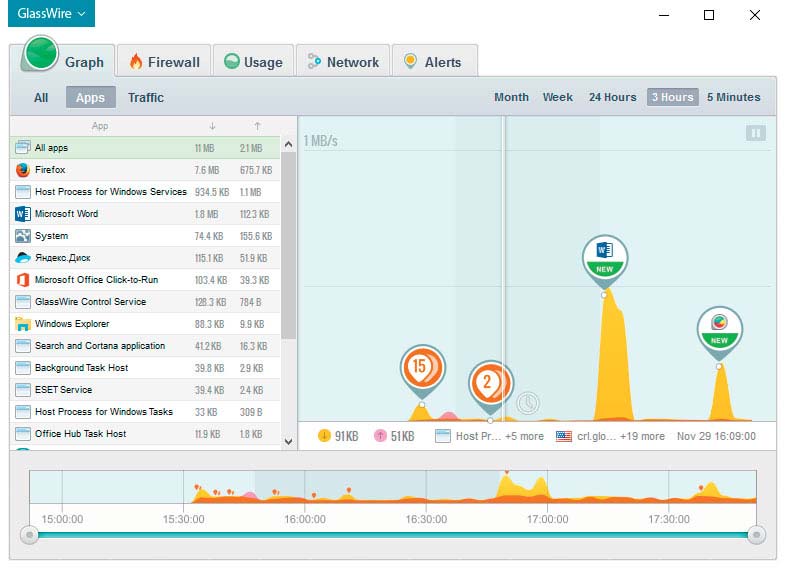Set time range to Month
The width and height of the screenshot is (785, 569).
(511, 97)
